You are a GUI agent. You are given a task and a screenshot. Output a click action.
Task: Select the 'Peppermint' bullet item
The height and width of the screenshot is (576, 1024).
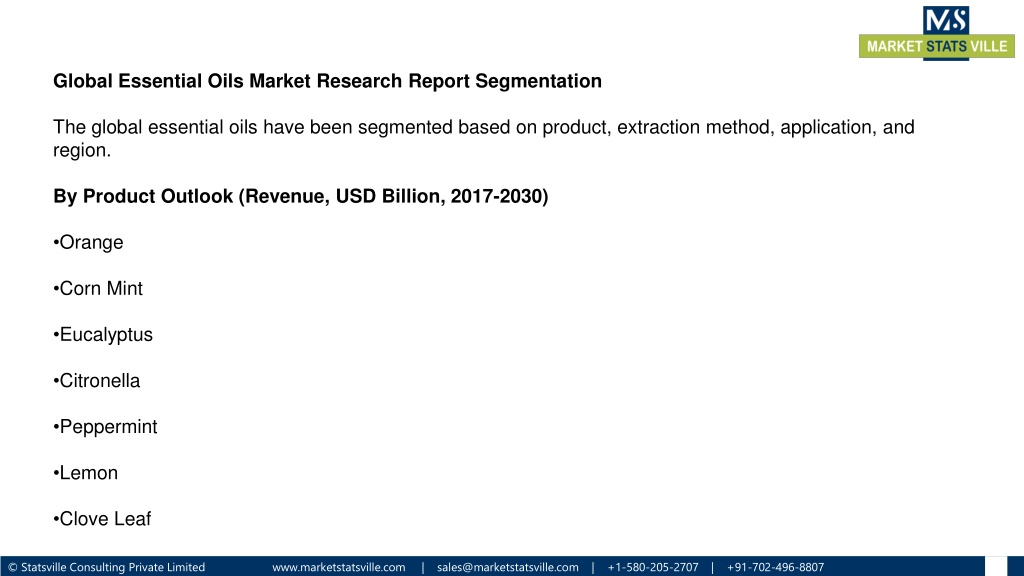coord(105,427)
